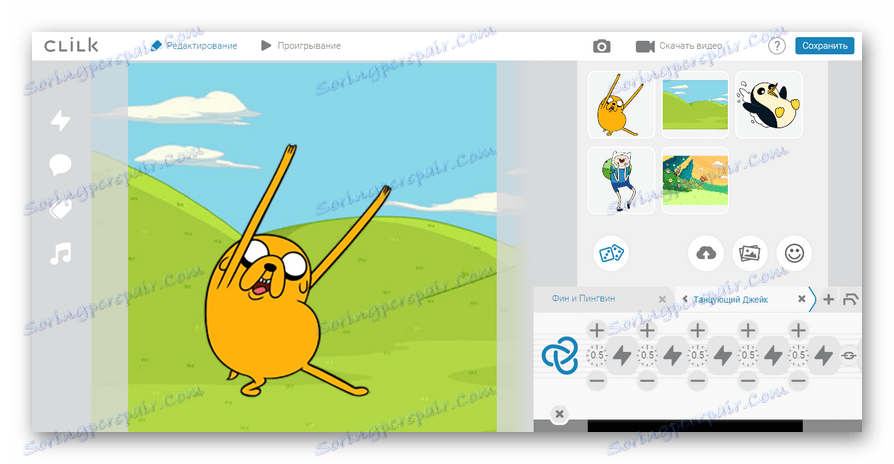
Task: Open the Фин и Пингвин tab
Action: pyautogui.click(x=583, y=298)
